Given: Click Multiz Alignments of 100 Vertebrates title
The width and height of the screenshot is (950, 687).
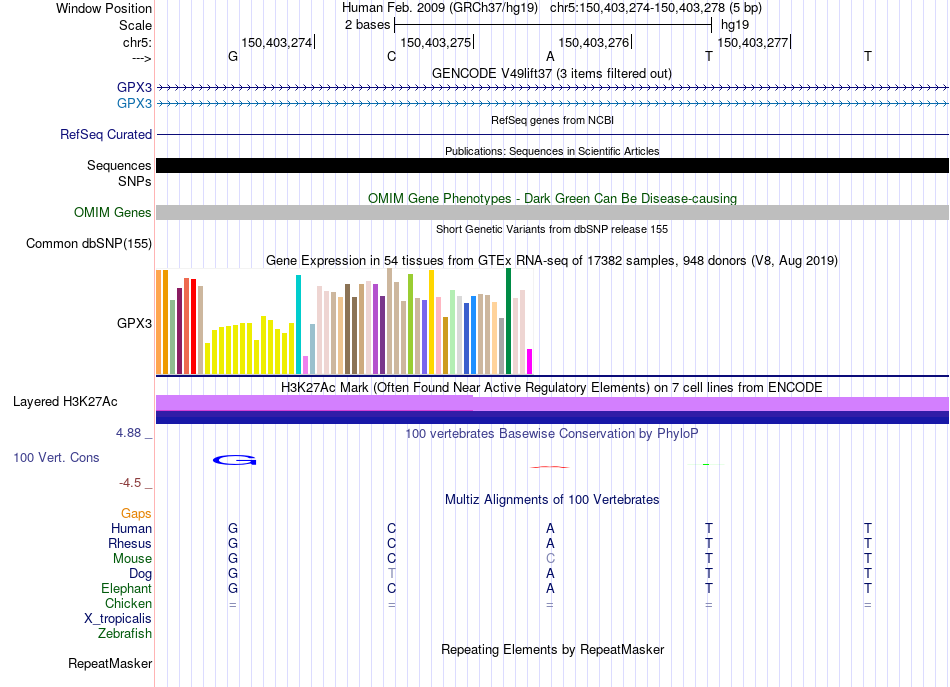Looking at the screenshot, I should (552, 500).
